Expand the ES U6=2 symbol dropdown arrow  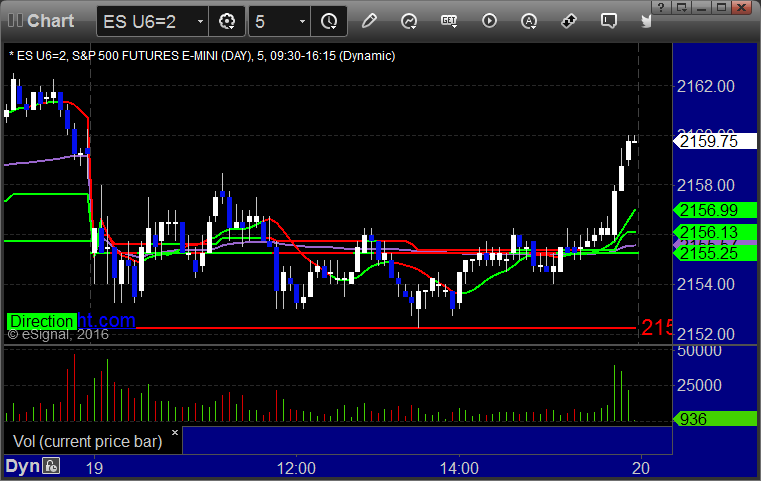coord(200,21)
